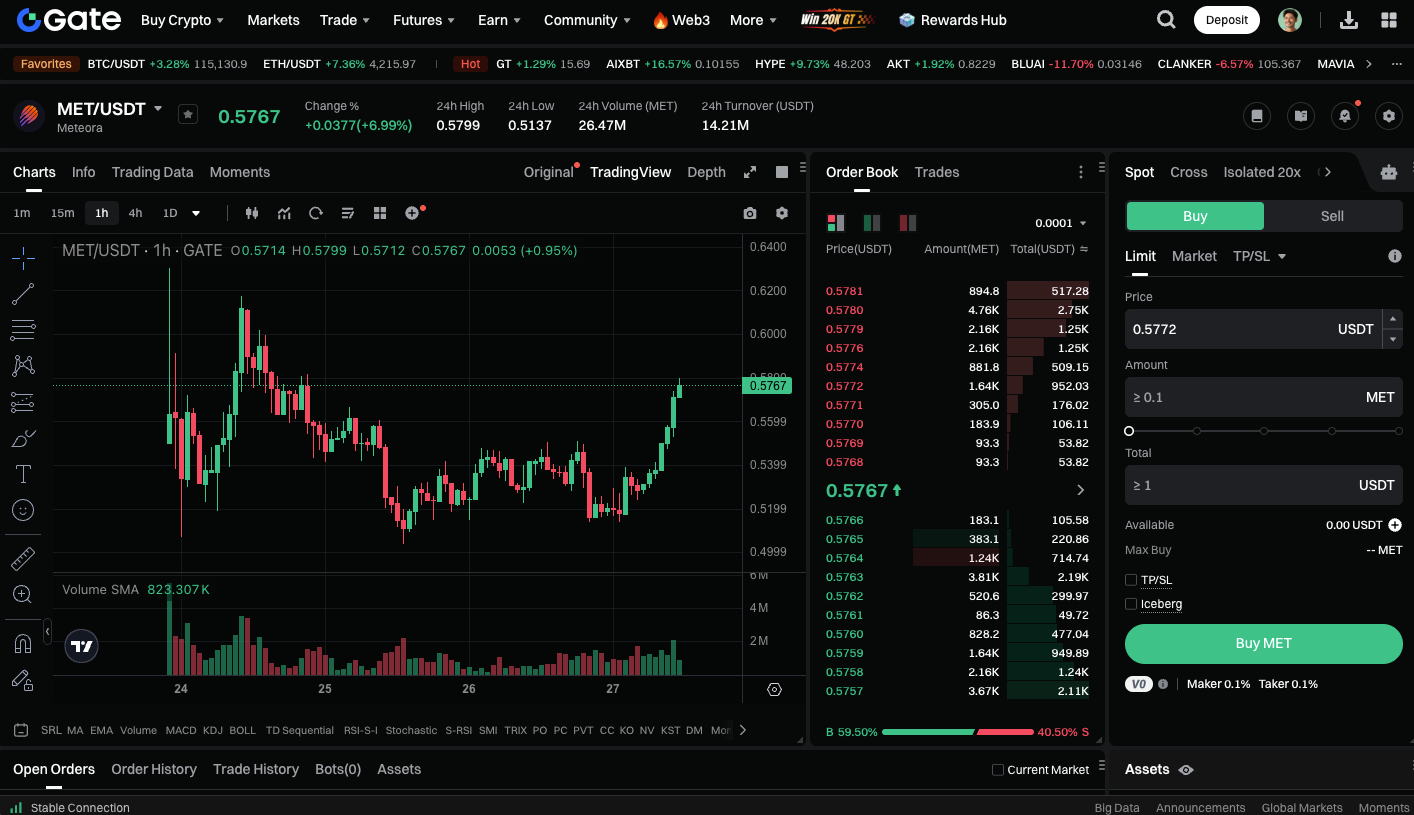Switch to the Order History tab
The width and height of the screenshot is (1414, 815).
point(154,769)
